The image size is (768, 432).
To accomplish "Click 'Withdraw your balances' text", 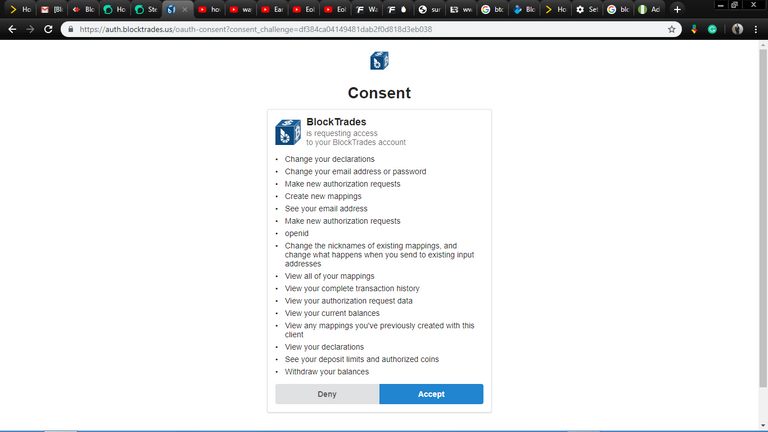I will [x=327, y=372].
